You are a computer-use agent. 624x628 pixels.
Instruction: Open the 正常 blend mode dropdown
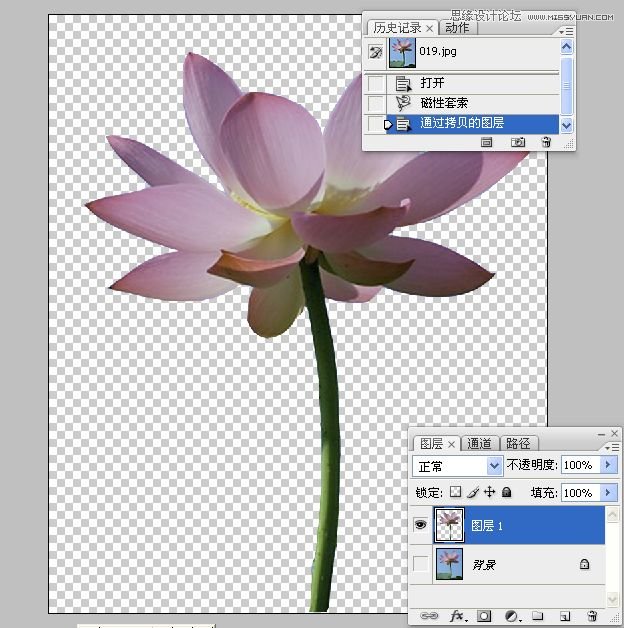[457, 466]
